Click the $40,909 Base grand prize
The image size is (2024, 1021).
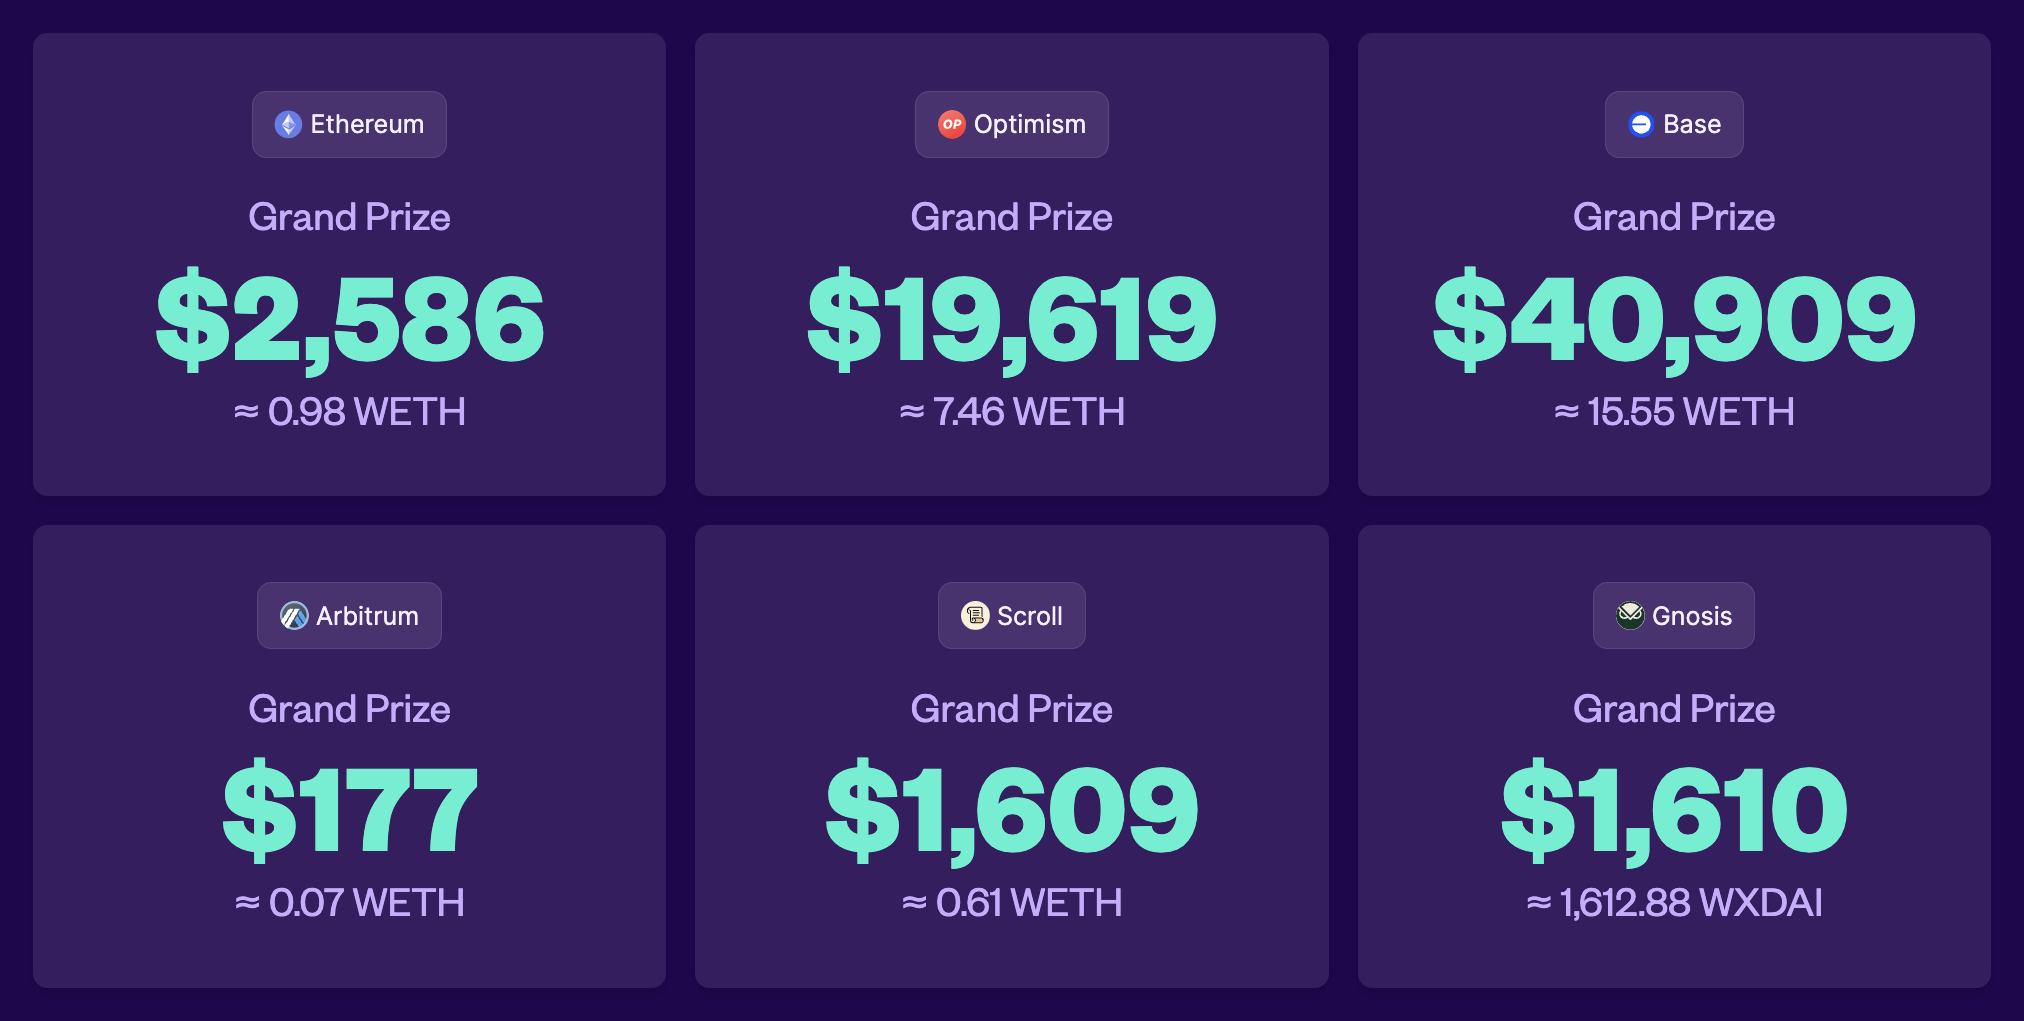click(x=1674, y=320)
